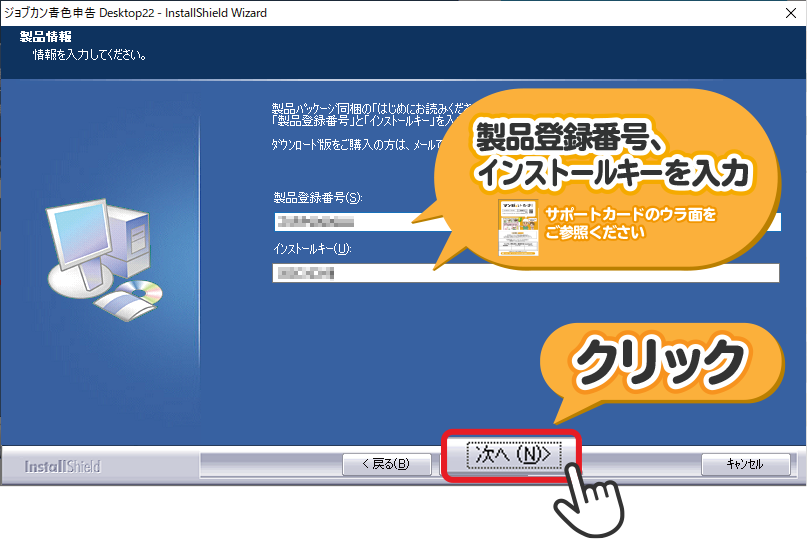Click the 製品登録番号(S): label
The image size is (807, 541).
pos(318,198)
